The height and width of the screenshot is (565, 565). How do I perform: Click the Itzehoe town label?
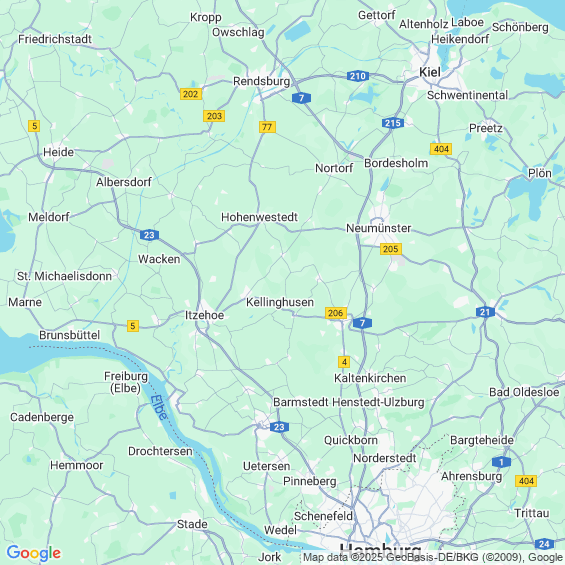pyautogui.click(x=204, y=315)
